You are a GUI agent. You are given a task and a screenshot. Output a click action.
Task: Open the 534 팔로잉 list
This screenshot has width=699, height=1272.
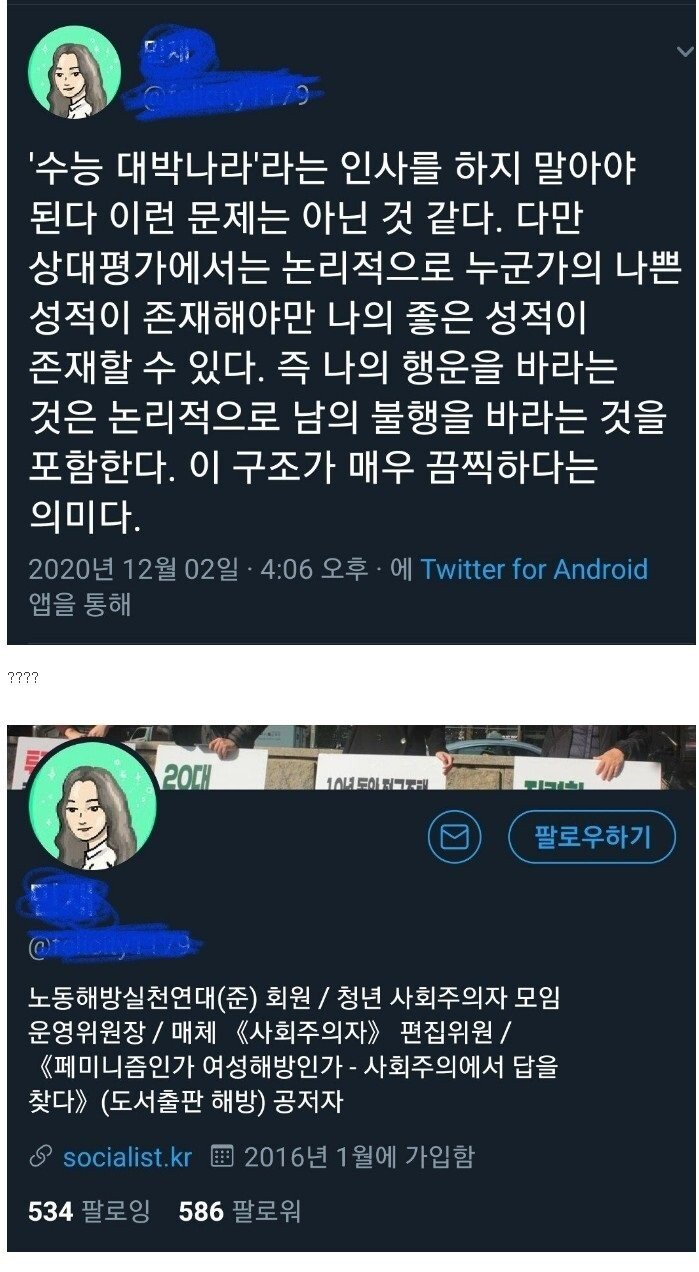88,1212
